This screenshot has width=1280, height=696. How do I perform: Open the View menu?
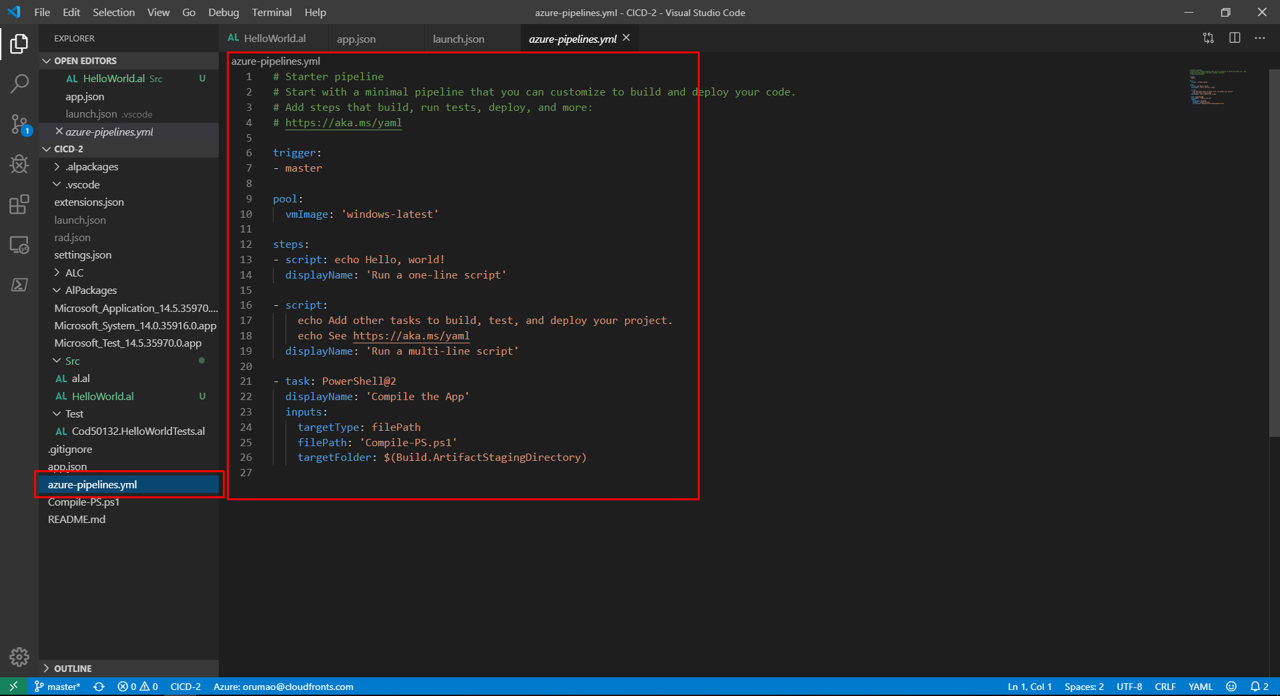click(x=158, y=12)
